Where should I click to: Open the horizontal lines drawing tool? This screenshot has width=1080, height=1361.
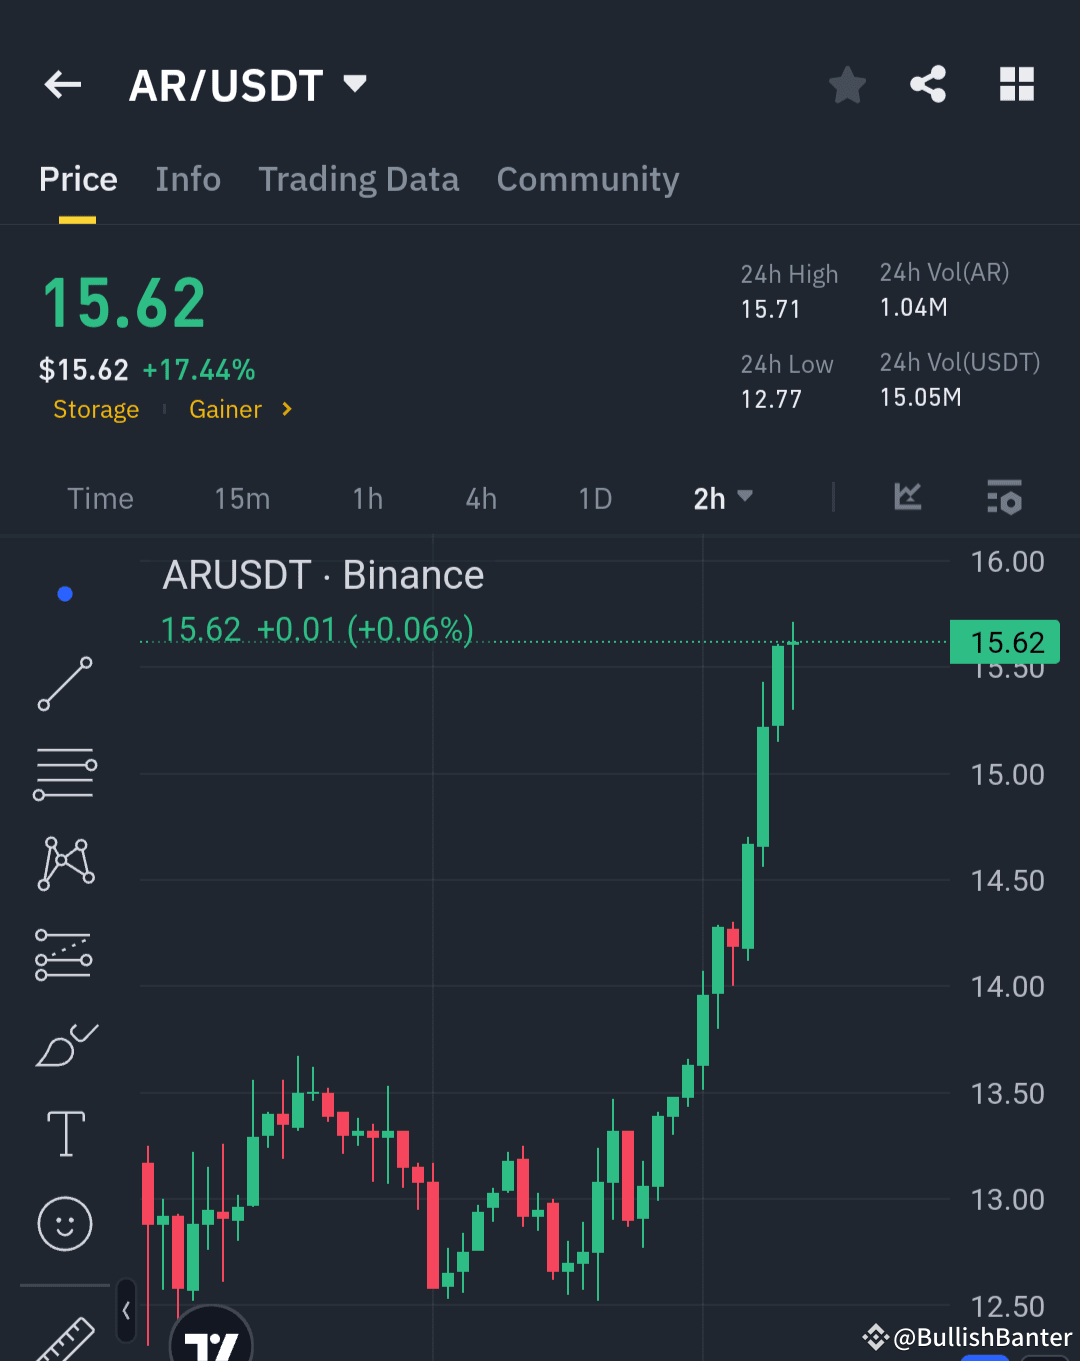tap(64, 773)
